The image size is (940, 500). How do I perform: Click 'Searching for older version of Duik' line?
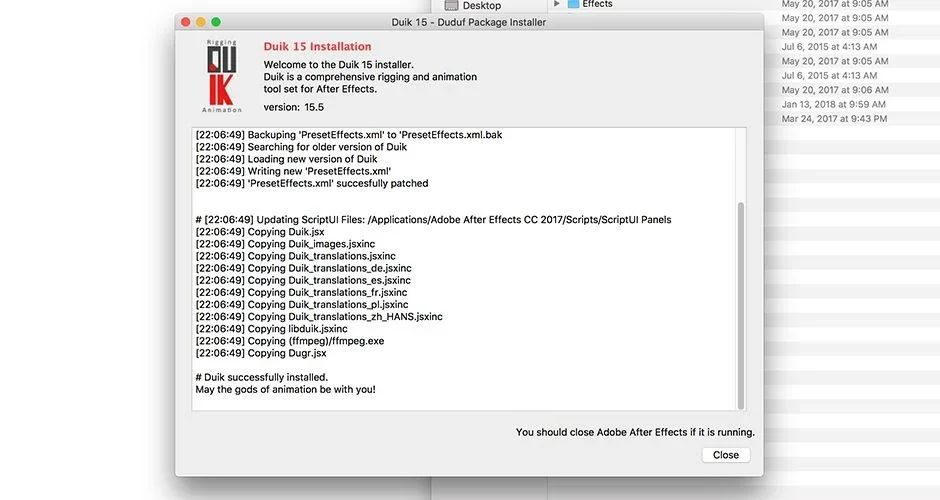point(301,147)
